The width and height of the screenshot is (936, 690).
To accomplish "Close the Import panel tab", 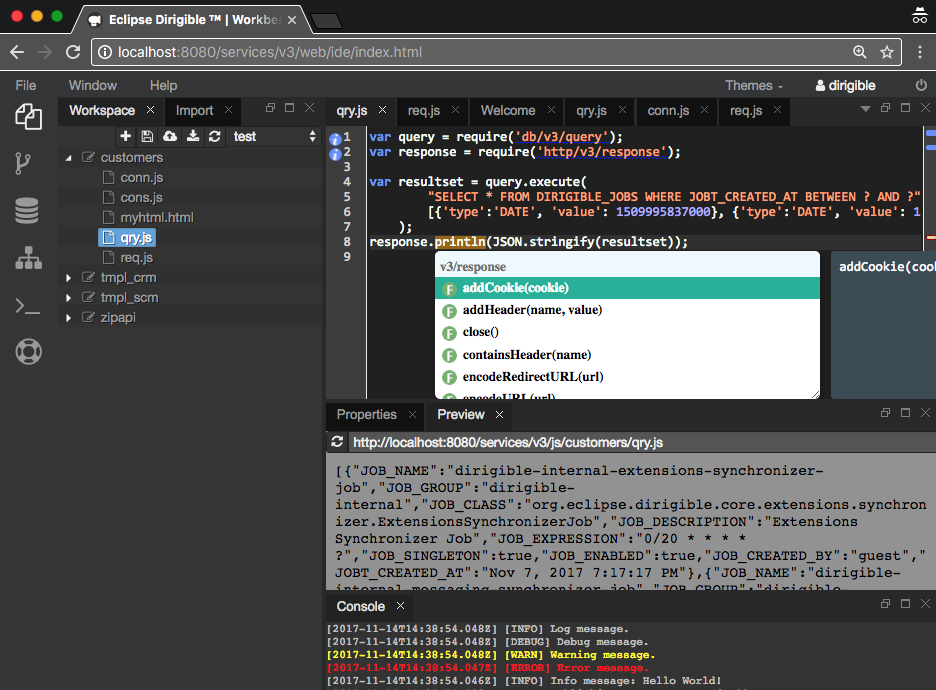I will coord(228,110).
